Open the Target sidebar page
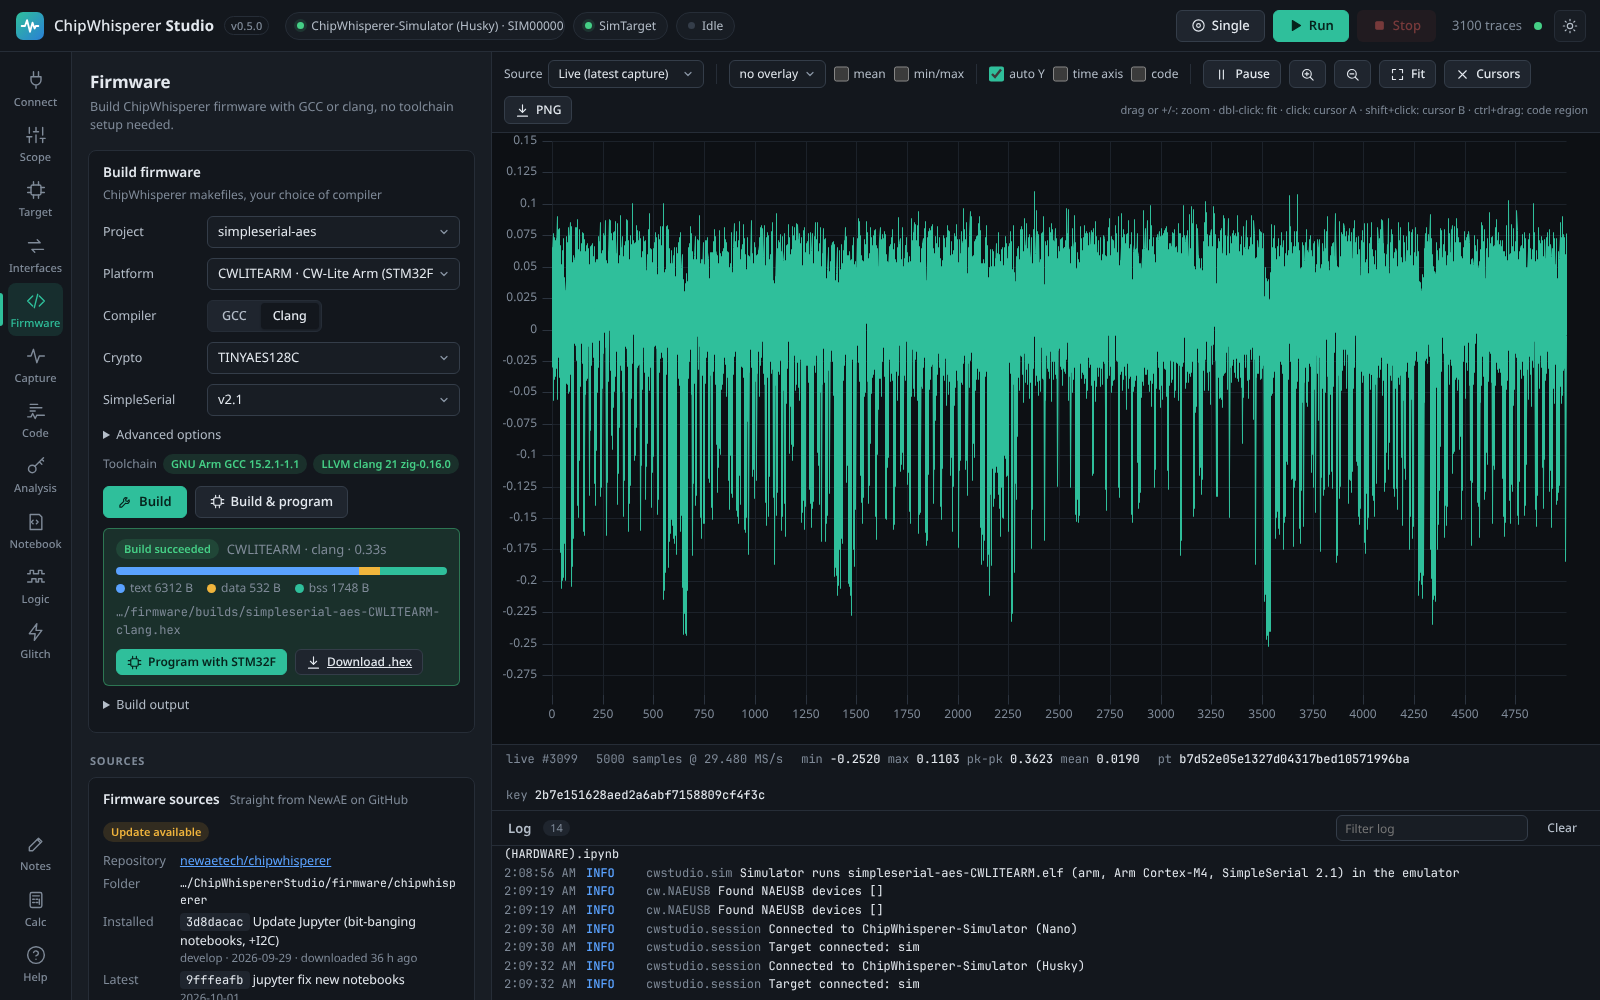 [x=35, y=199]
